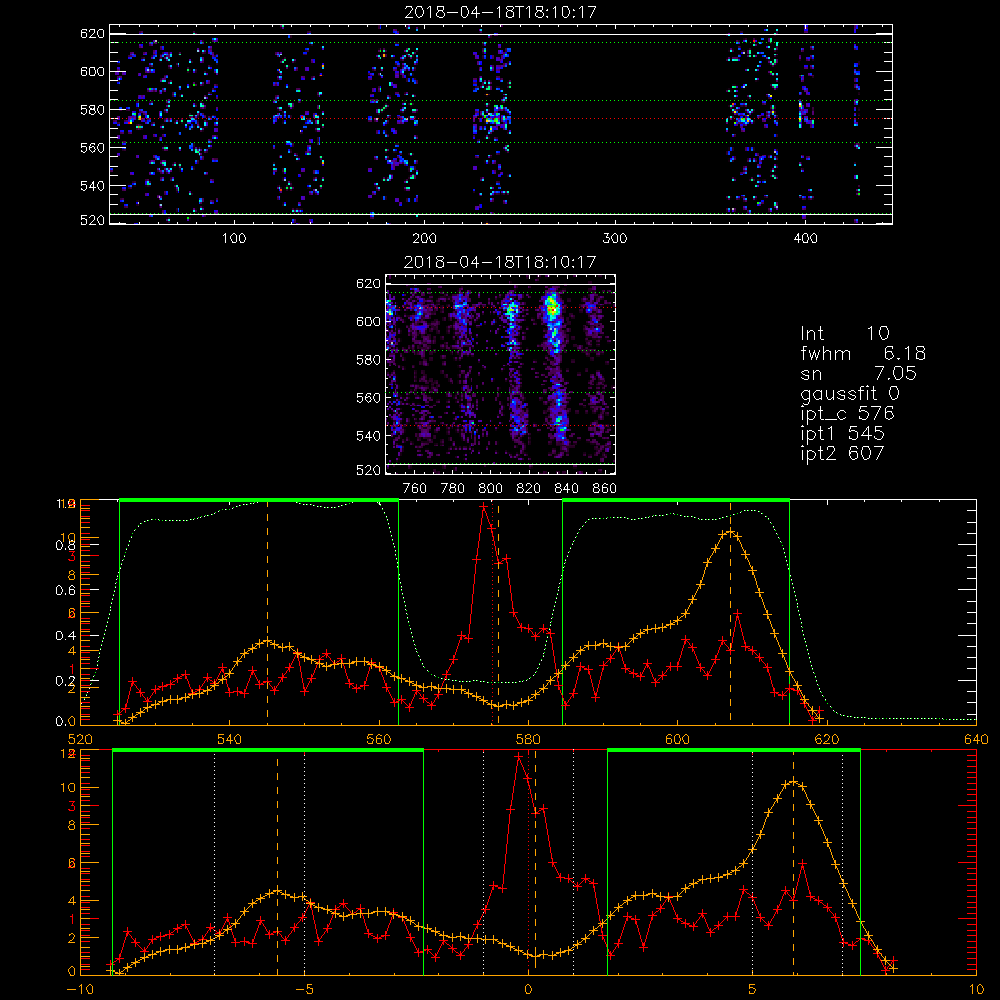Click the 580 x-axis label of the upper profile plot

point(528,740)
